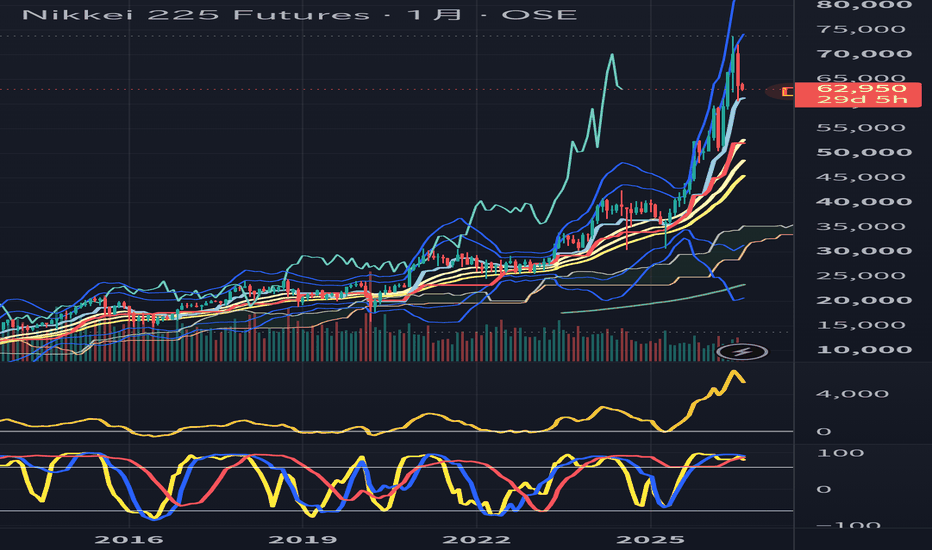
Task: Click the 100 label on the oscillator axis
Action: click(x=840, y=453)
